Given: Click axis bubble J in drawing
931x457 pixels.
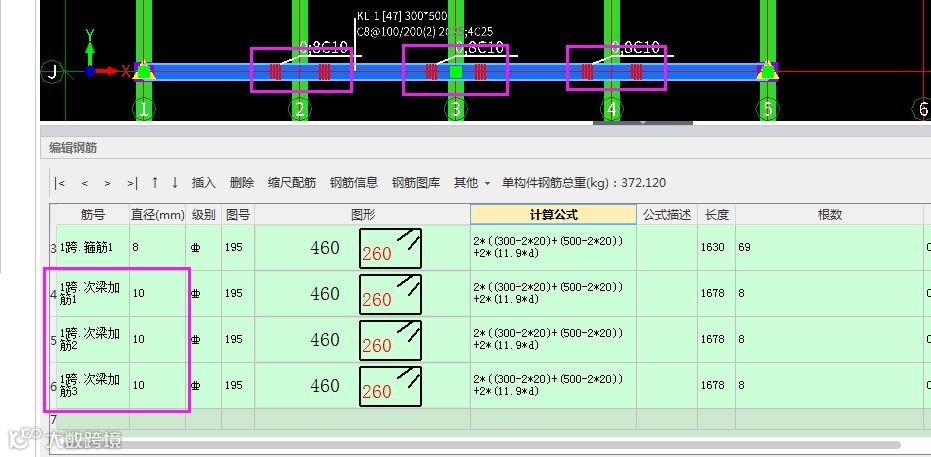Looking at the screenshot, I should click(x=52, y=72).
